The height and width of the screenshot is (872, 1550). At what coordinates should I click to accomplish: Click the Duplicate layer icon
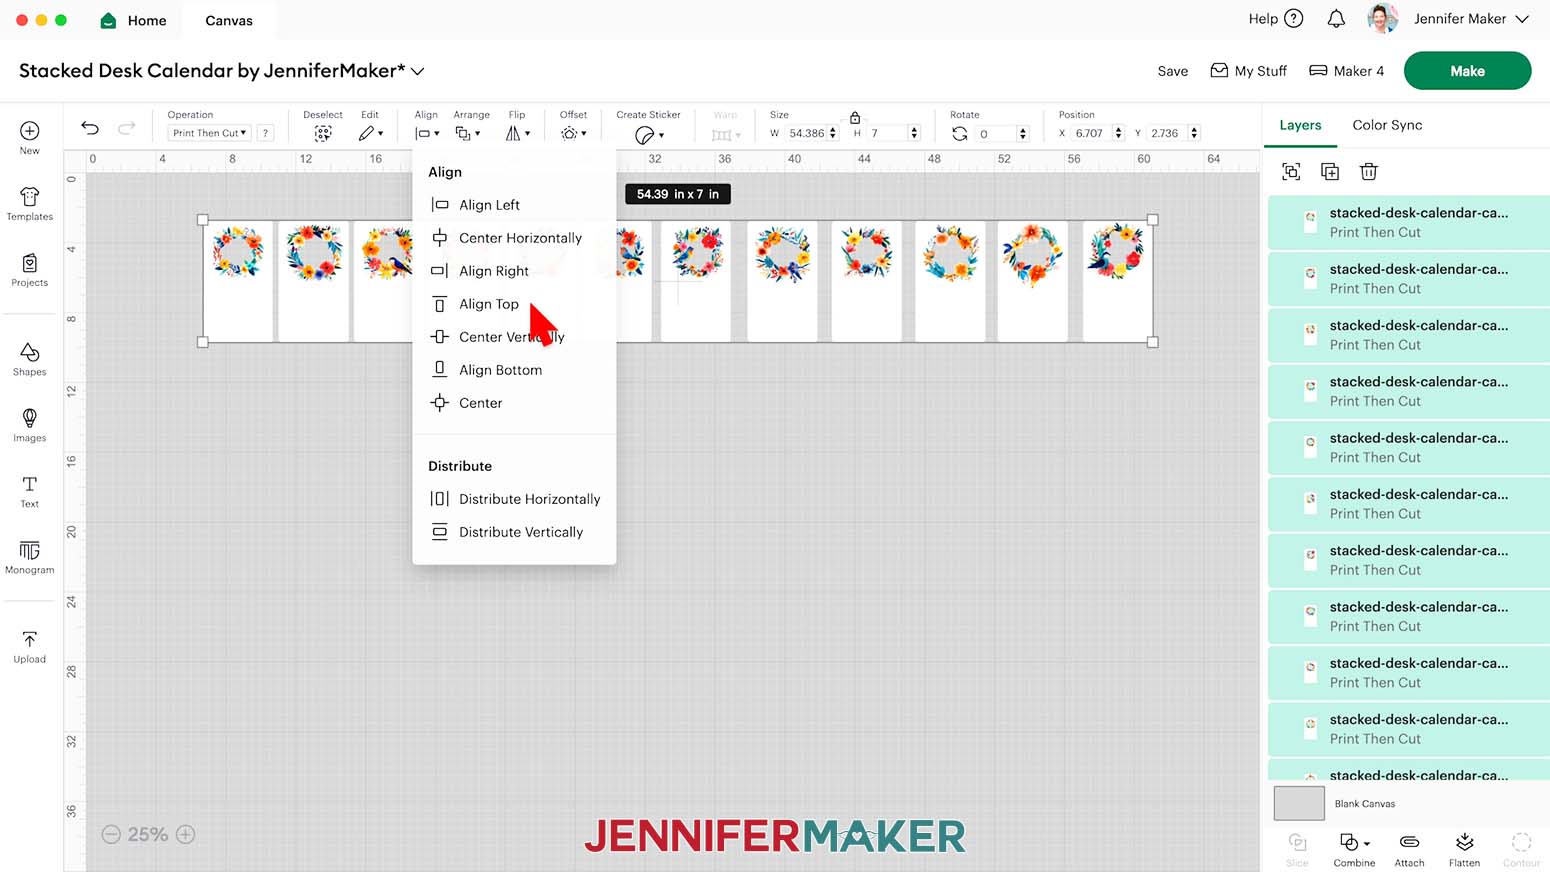click(1330, 172)
